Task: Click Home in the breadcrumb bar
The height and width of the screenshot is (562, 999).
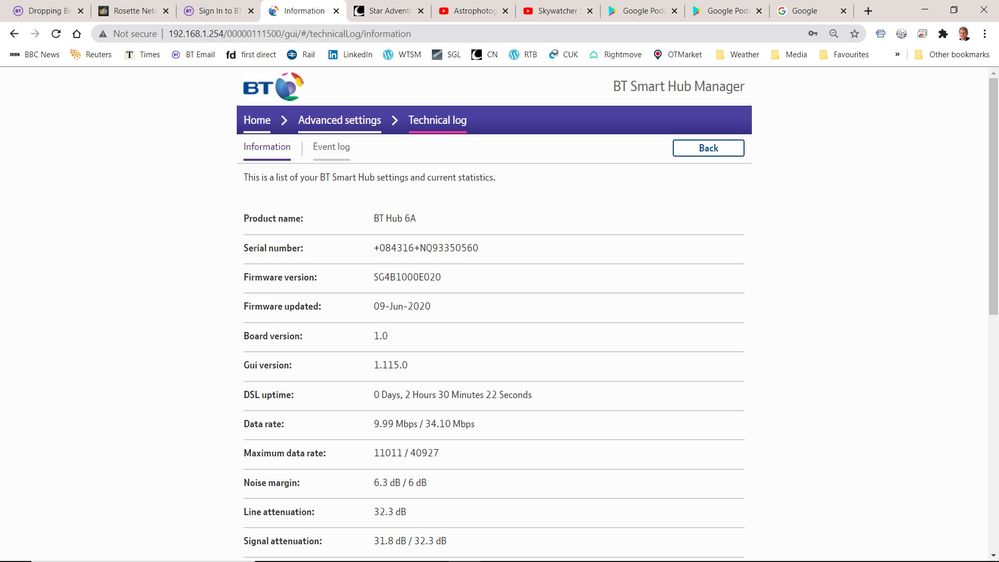Action: (257, 120)
